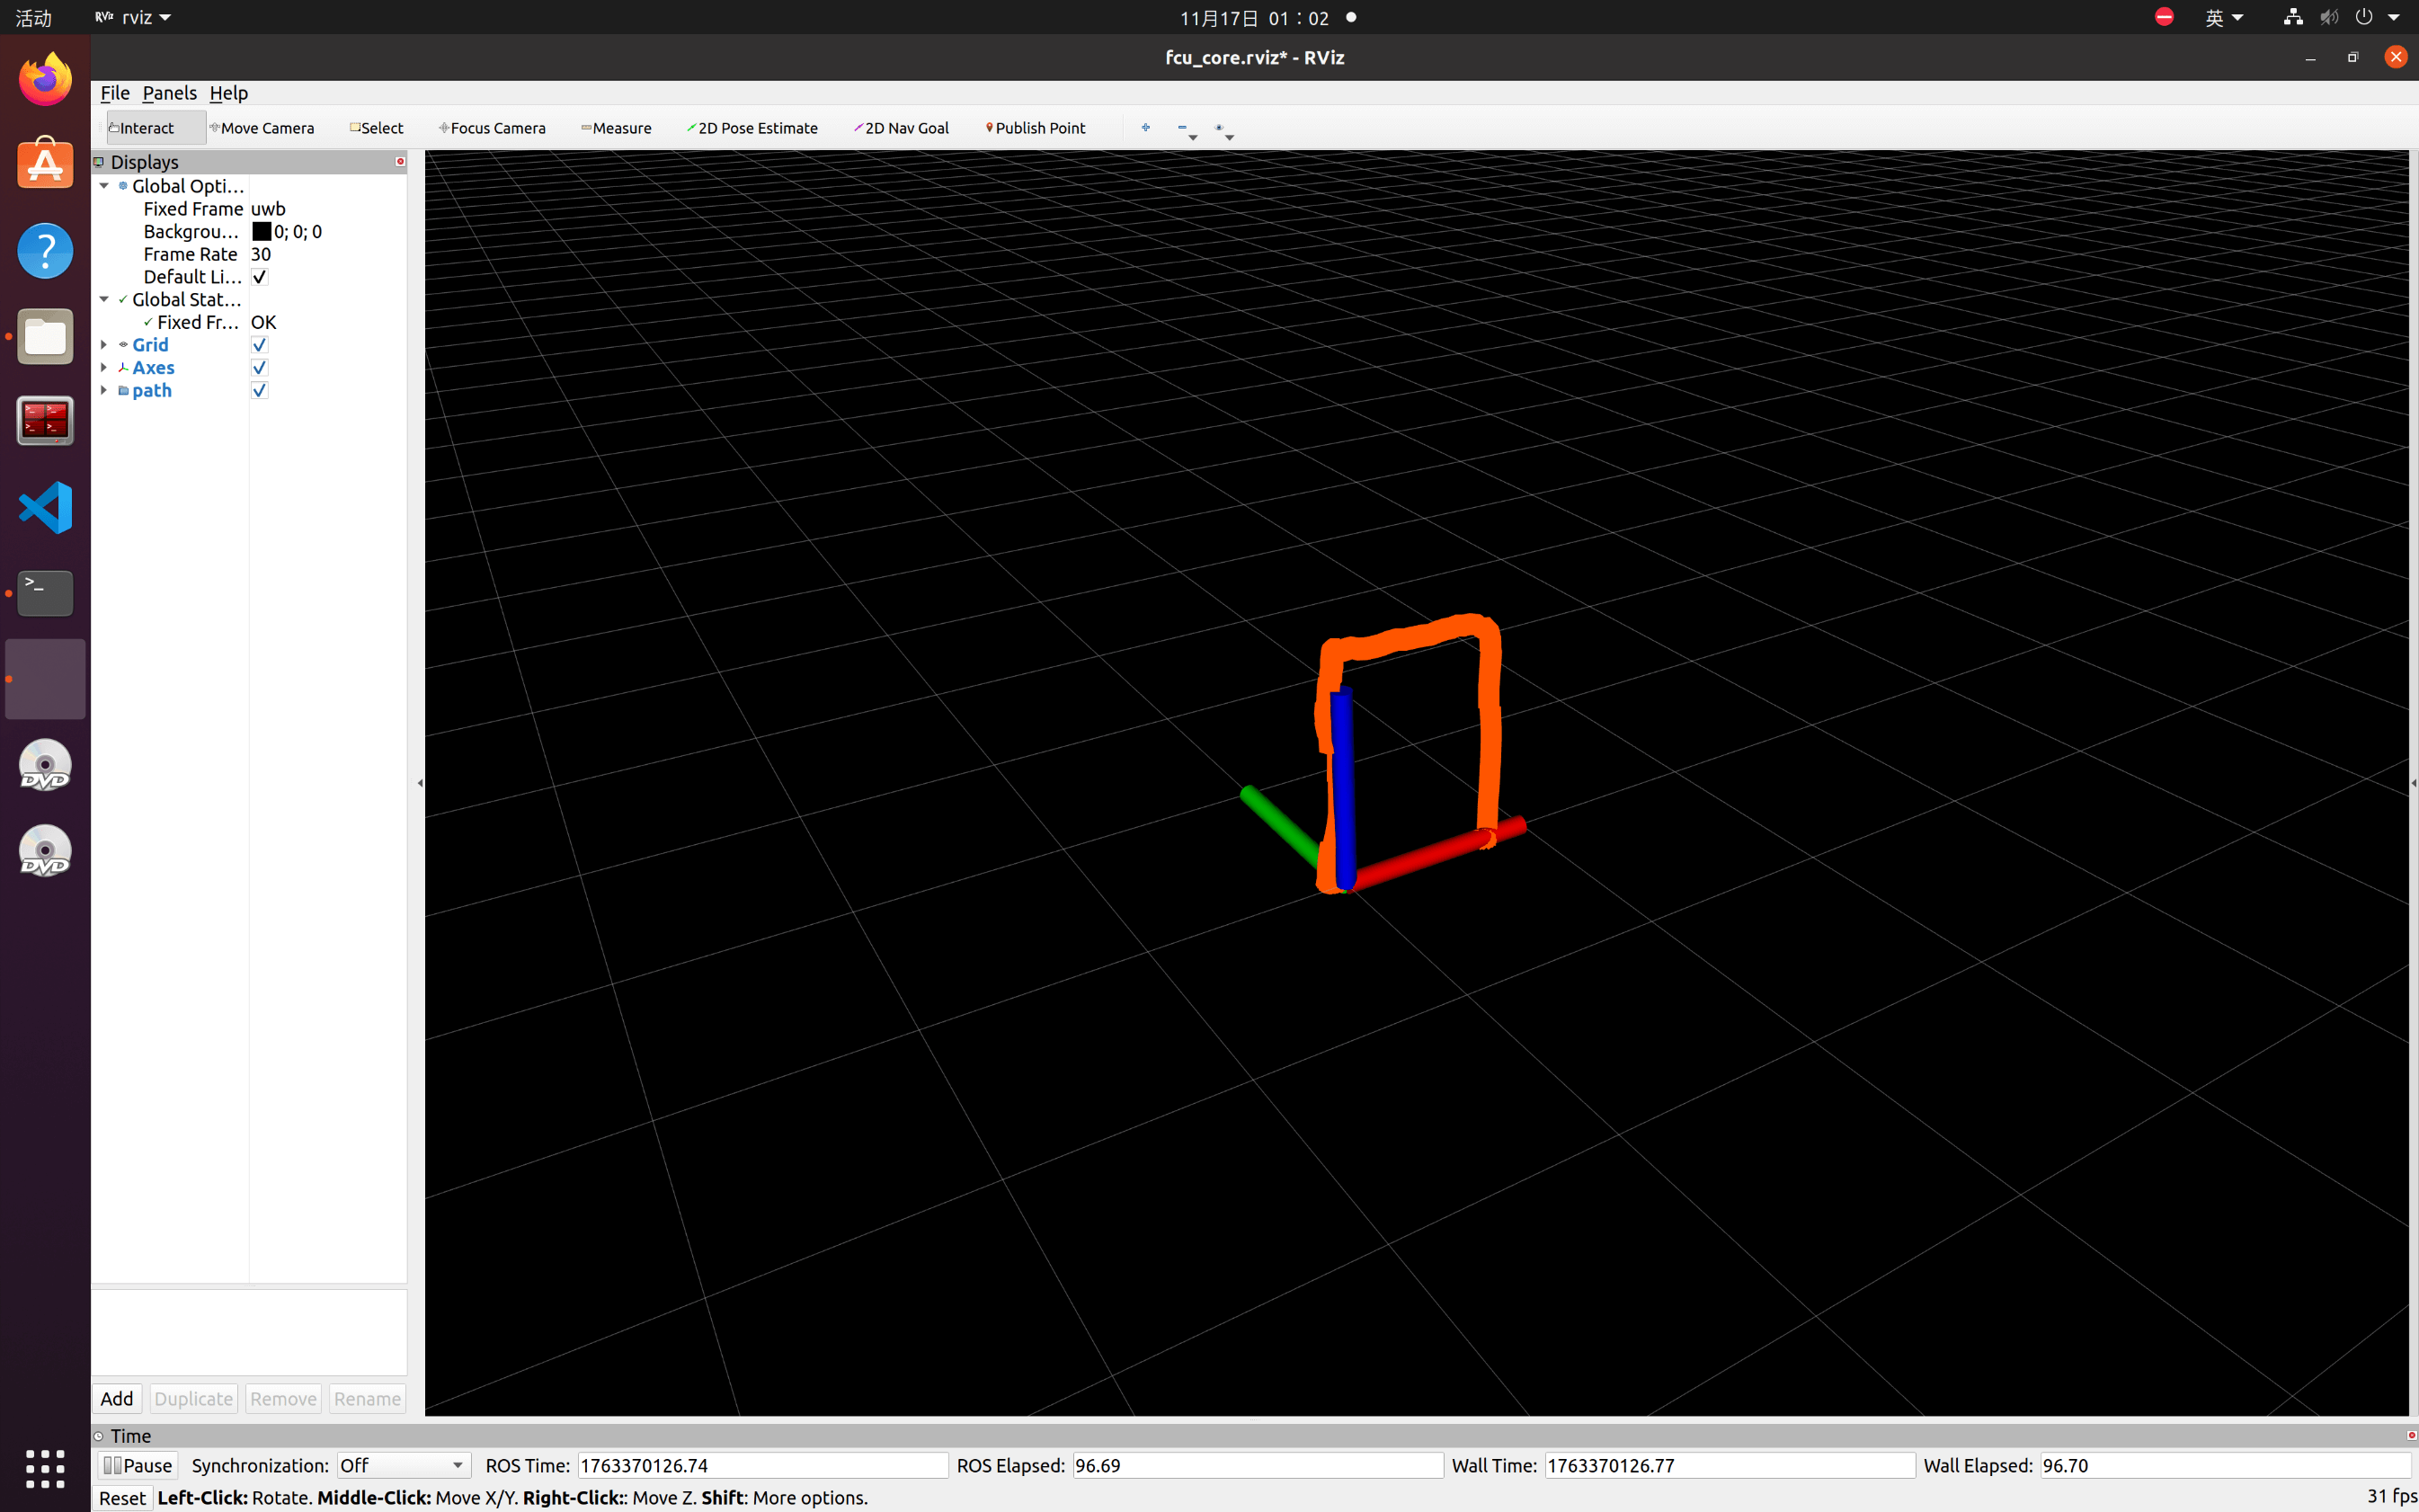Click the ROS Time field
Screen dimensions: 2419x1512
pyautogui.click(x=763, y=1465)
